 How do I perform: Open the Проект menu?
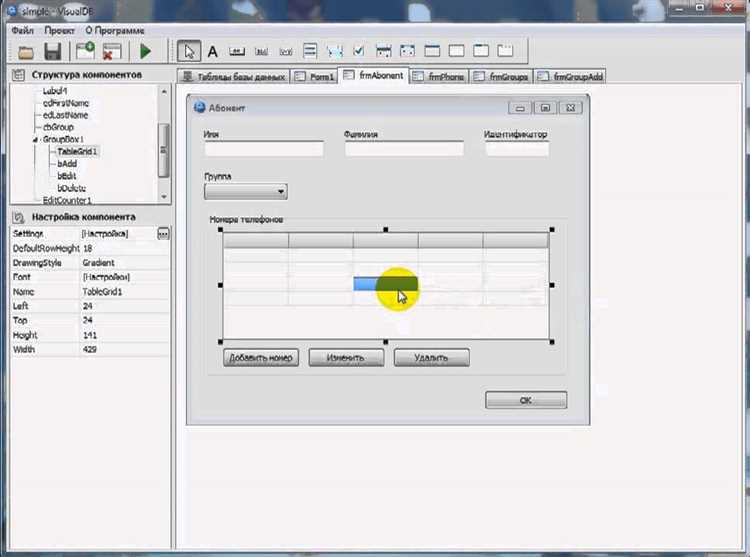[x=59, y=30]
